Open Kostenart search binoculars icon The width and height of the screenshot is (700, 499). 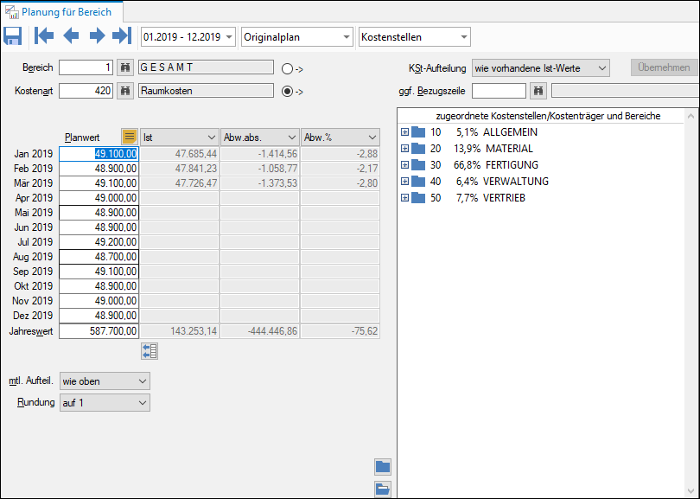pos(125,91)
